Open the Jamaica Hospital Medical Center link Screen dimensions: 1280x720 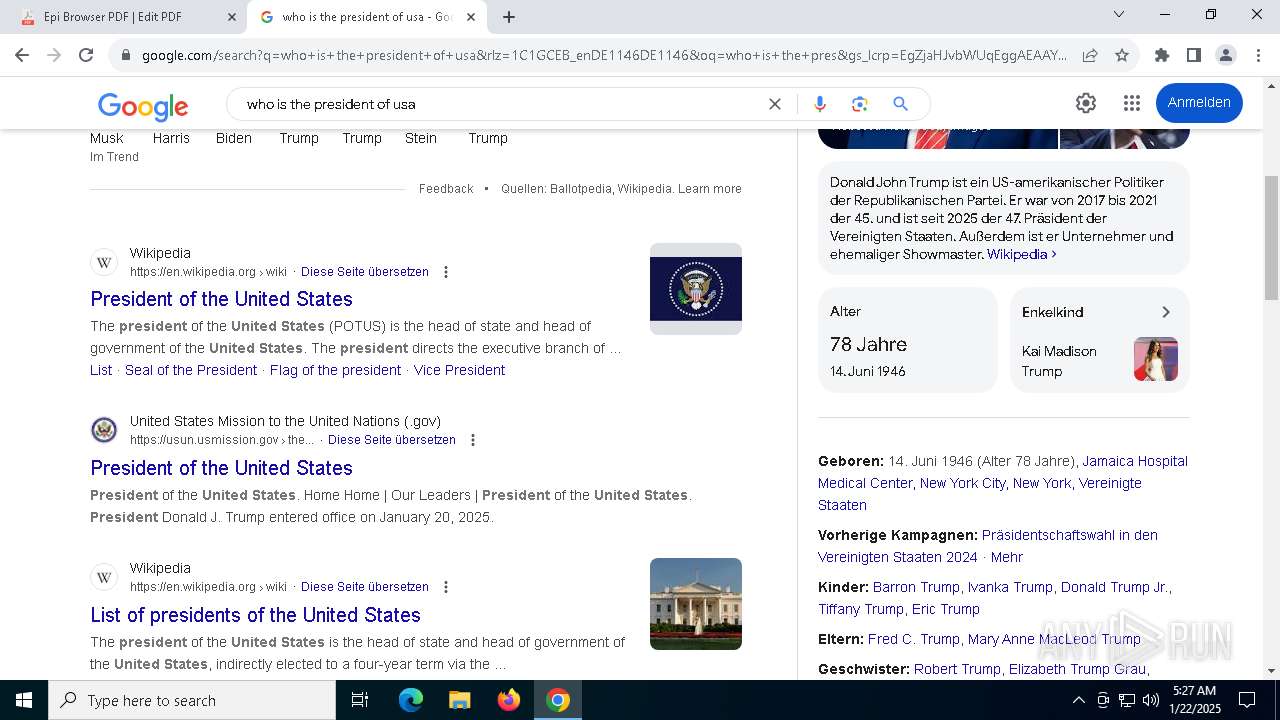click(1003, 472)
